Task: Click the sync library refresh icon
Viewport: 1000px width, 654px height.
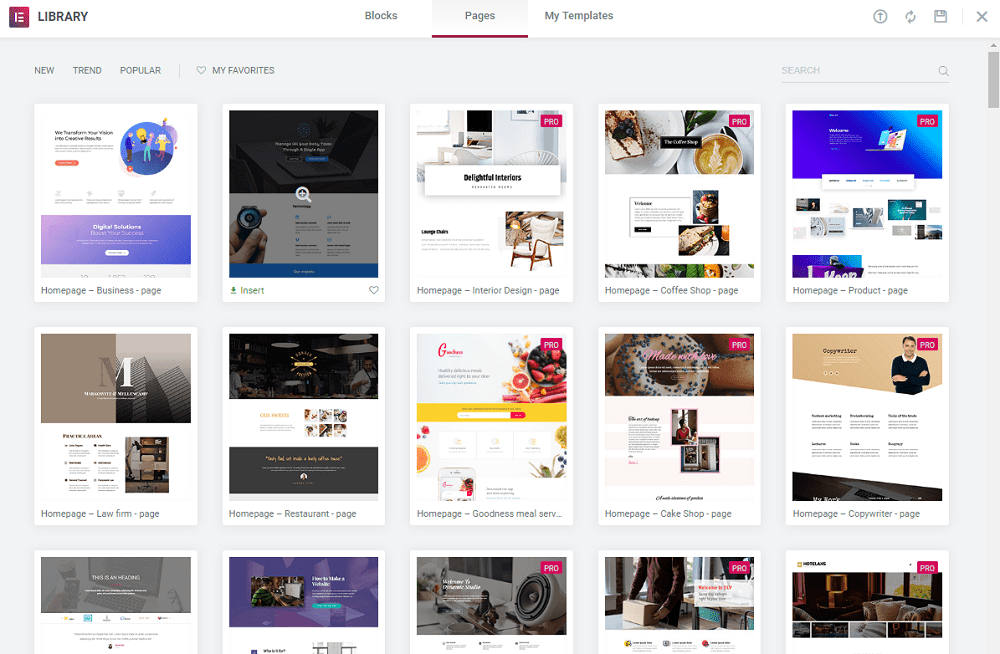Action: (910, 17)
